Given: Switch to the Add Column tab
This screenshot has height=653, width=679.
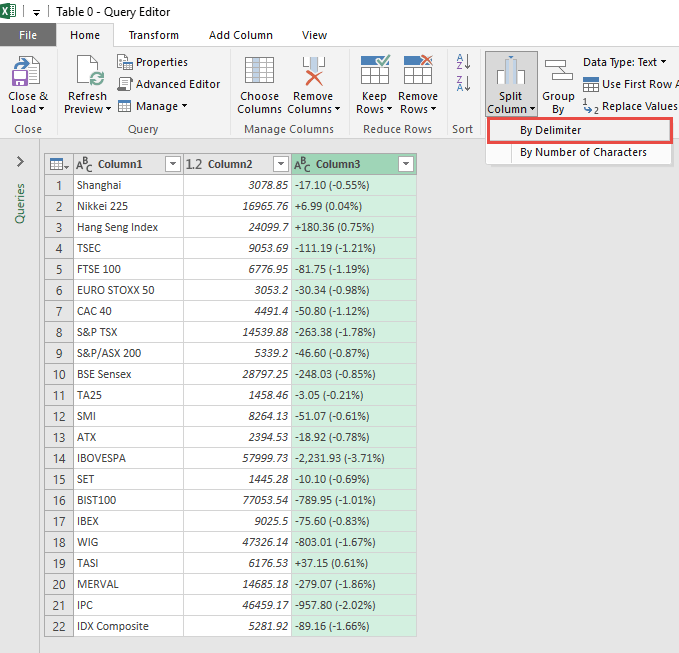Looking at the screenshot, I should coord(241,35).
